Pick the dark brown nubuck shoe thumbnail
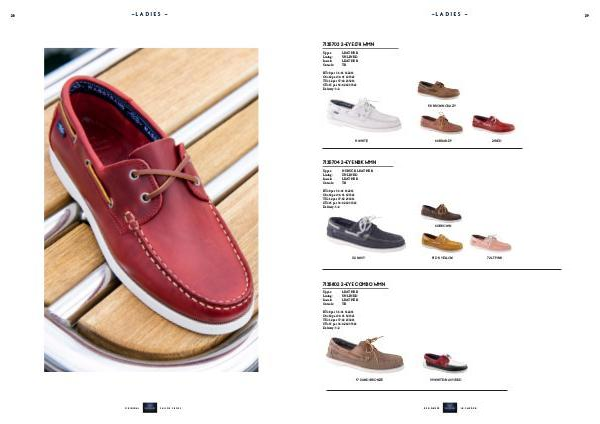The width and height of the screenshot is (600, 424). pos(441,212)
